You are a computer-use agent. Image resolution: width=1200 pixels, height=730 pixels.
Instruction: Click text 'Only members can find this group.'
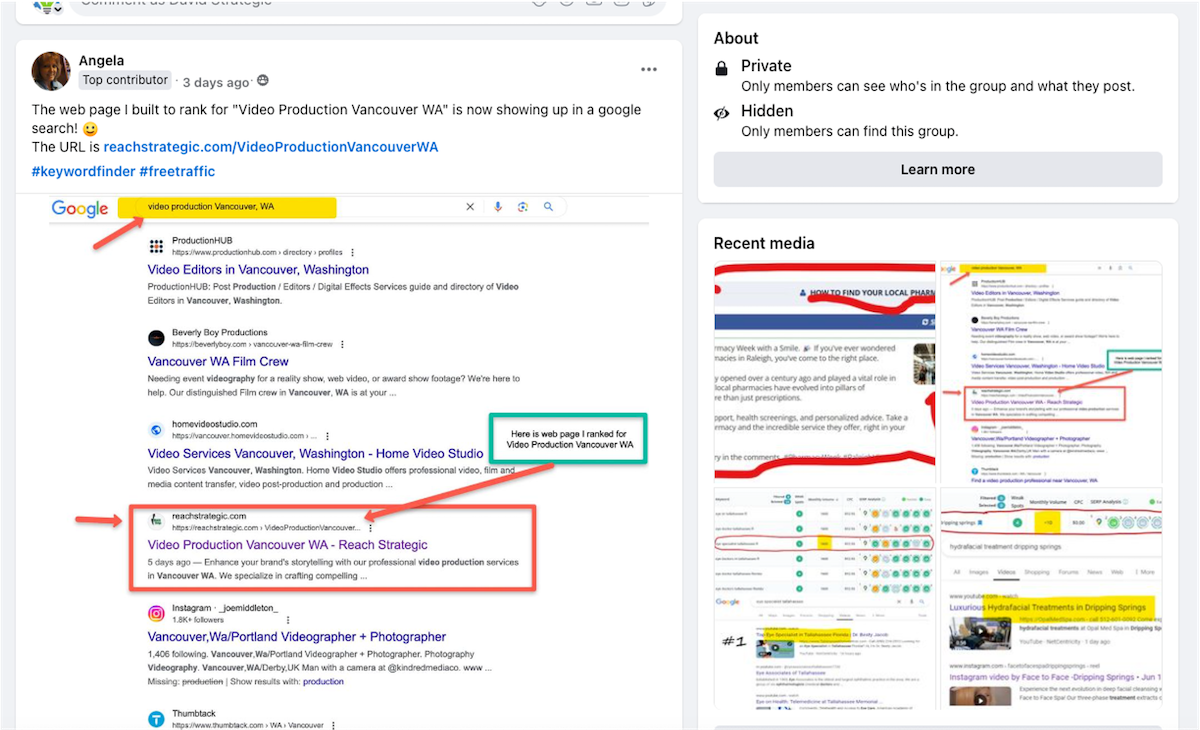849,131
